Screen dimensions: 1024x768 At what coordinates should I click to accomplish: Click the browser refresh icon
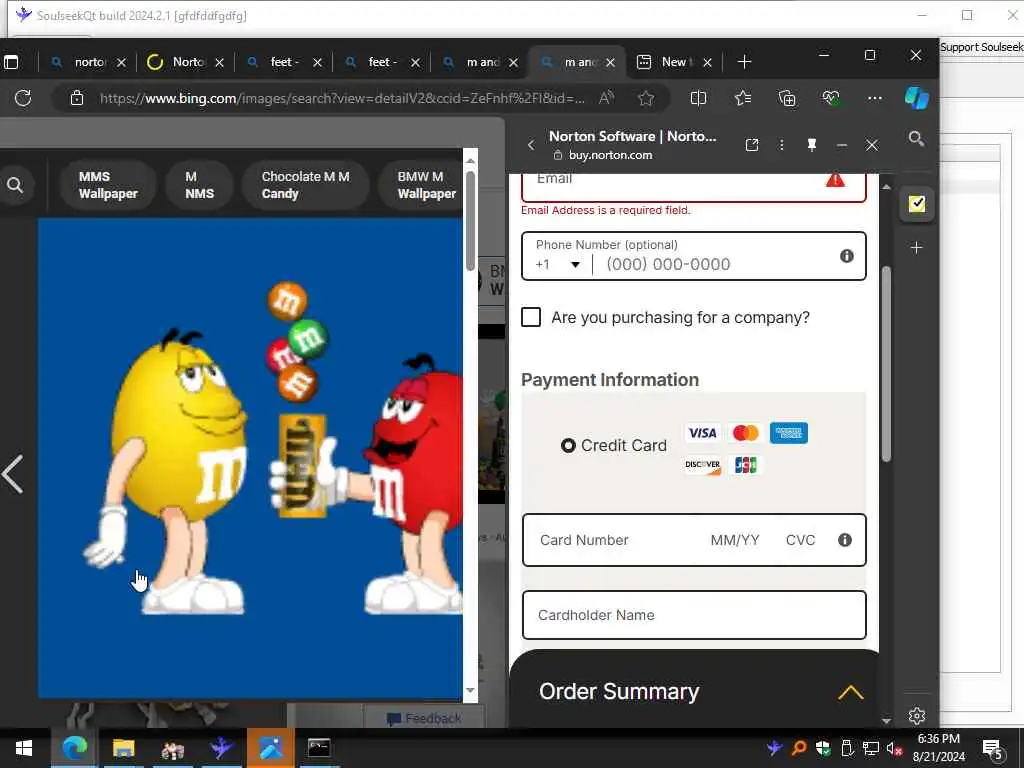tap(23, 98)
